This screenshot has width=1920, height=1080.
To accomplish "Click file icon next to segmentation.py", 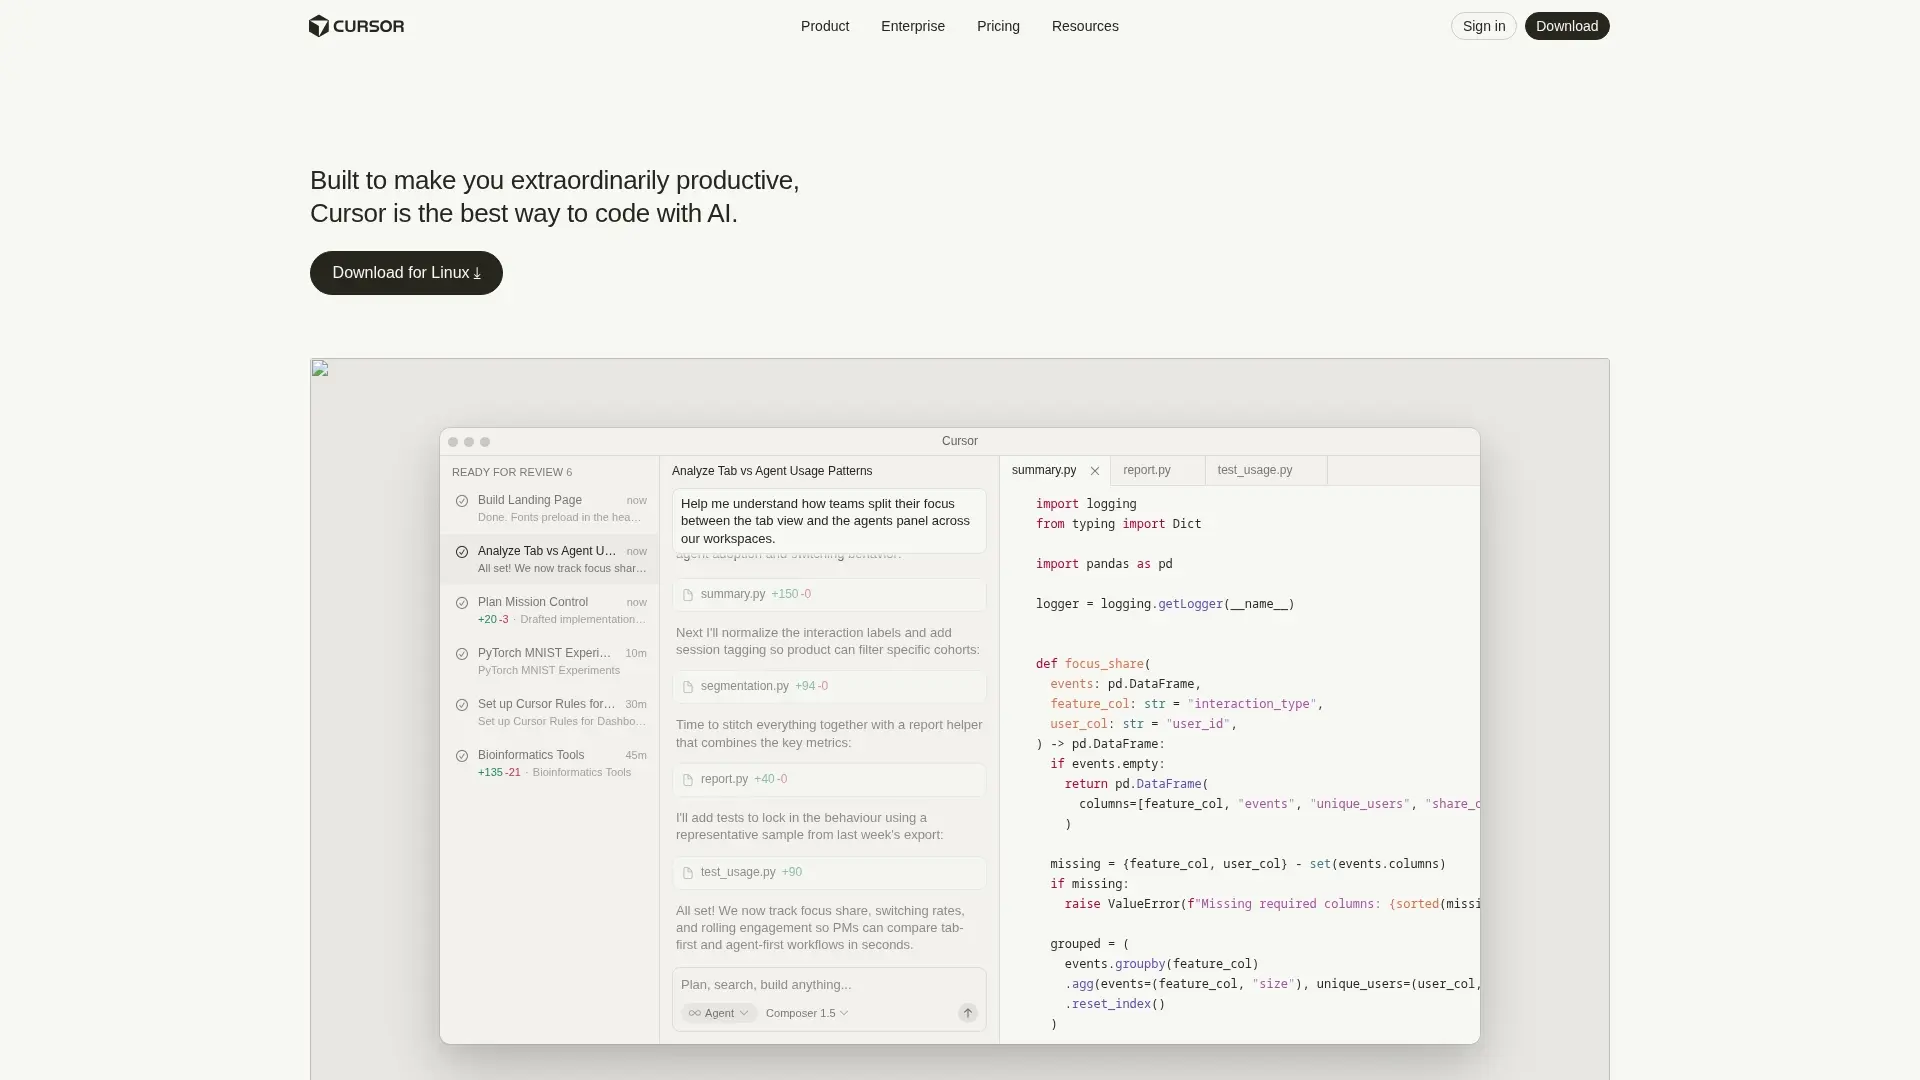I will point(688,687).
